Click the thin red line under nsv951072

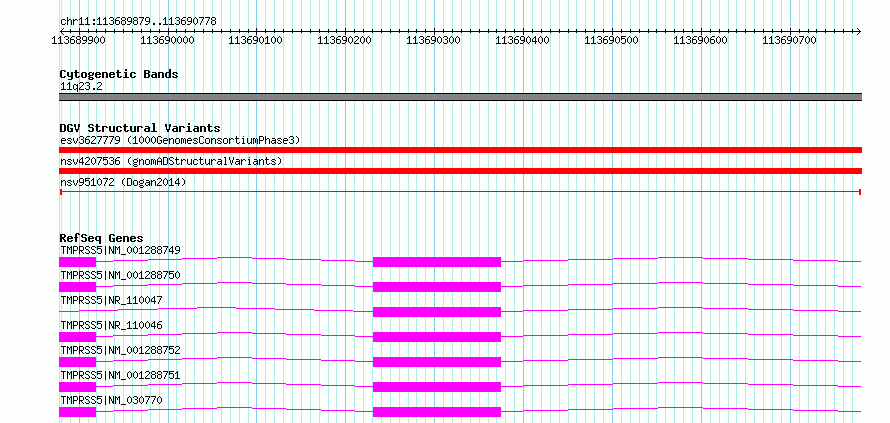(460, 192)
